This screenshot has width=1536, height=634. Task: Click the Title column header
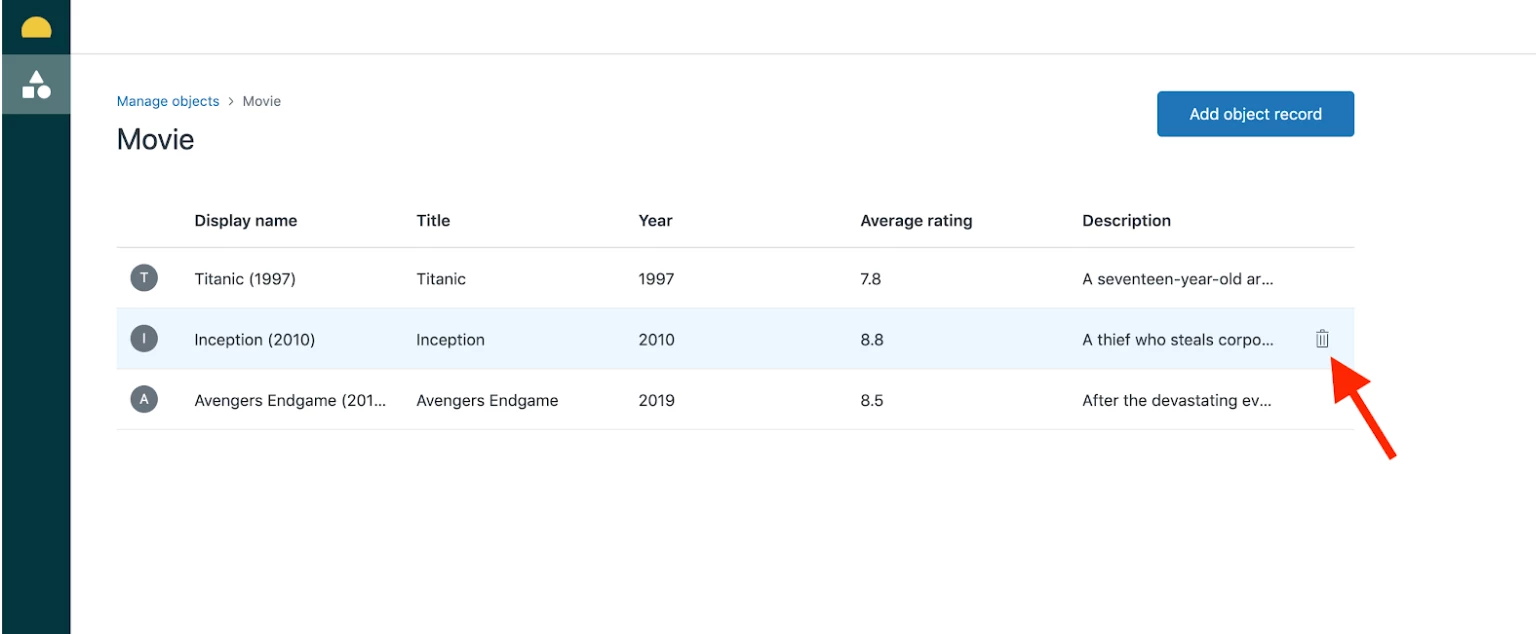click(433, 221)
